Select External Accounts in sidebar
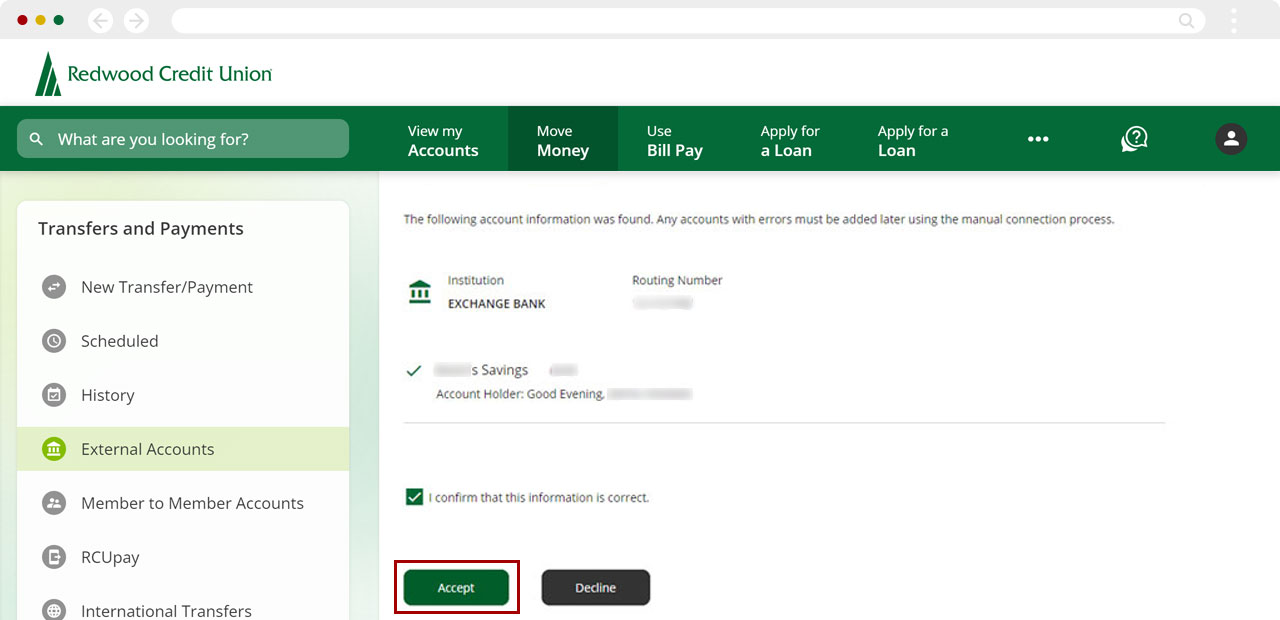Image resolution: width=1280 pixels, height=620 pixels. tap(183, 449)
